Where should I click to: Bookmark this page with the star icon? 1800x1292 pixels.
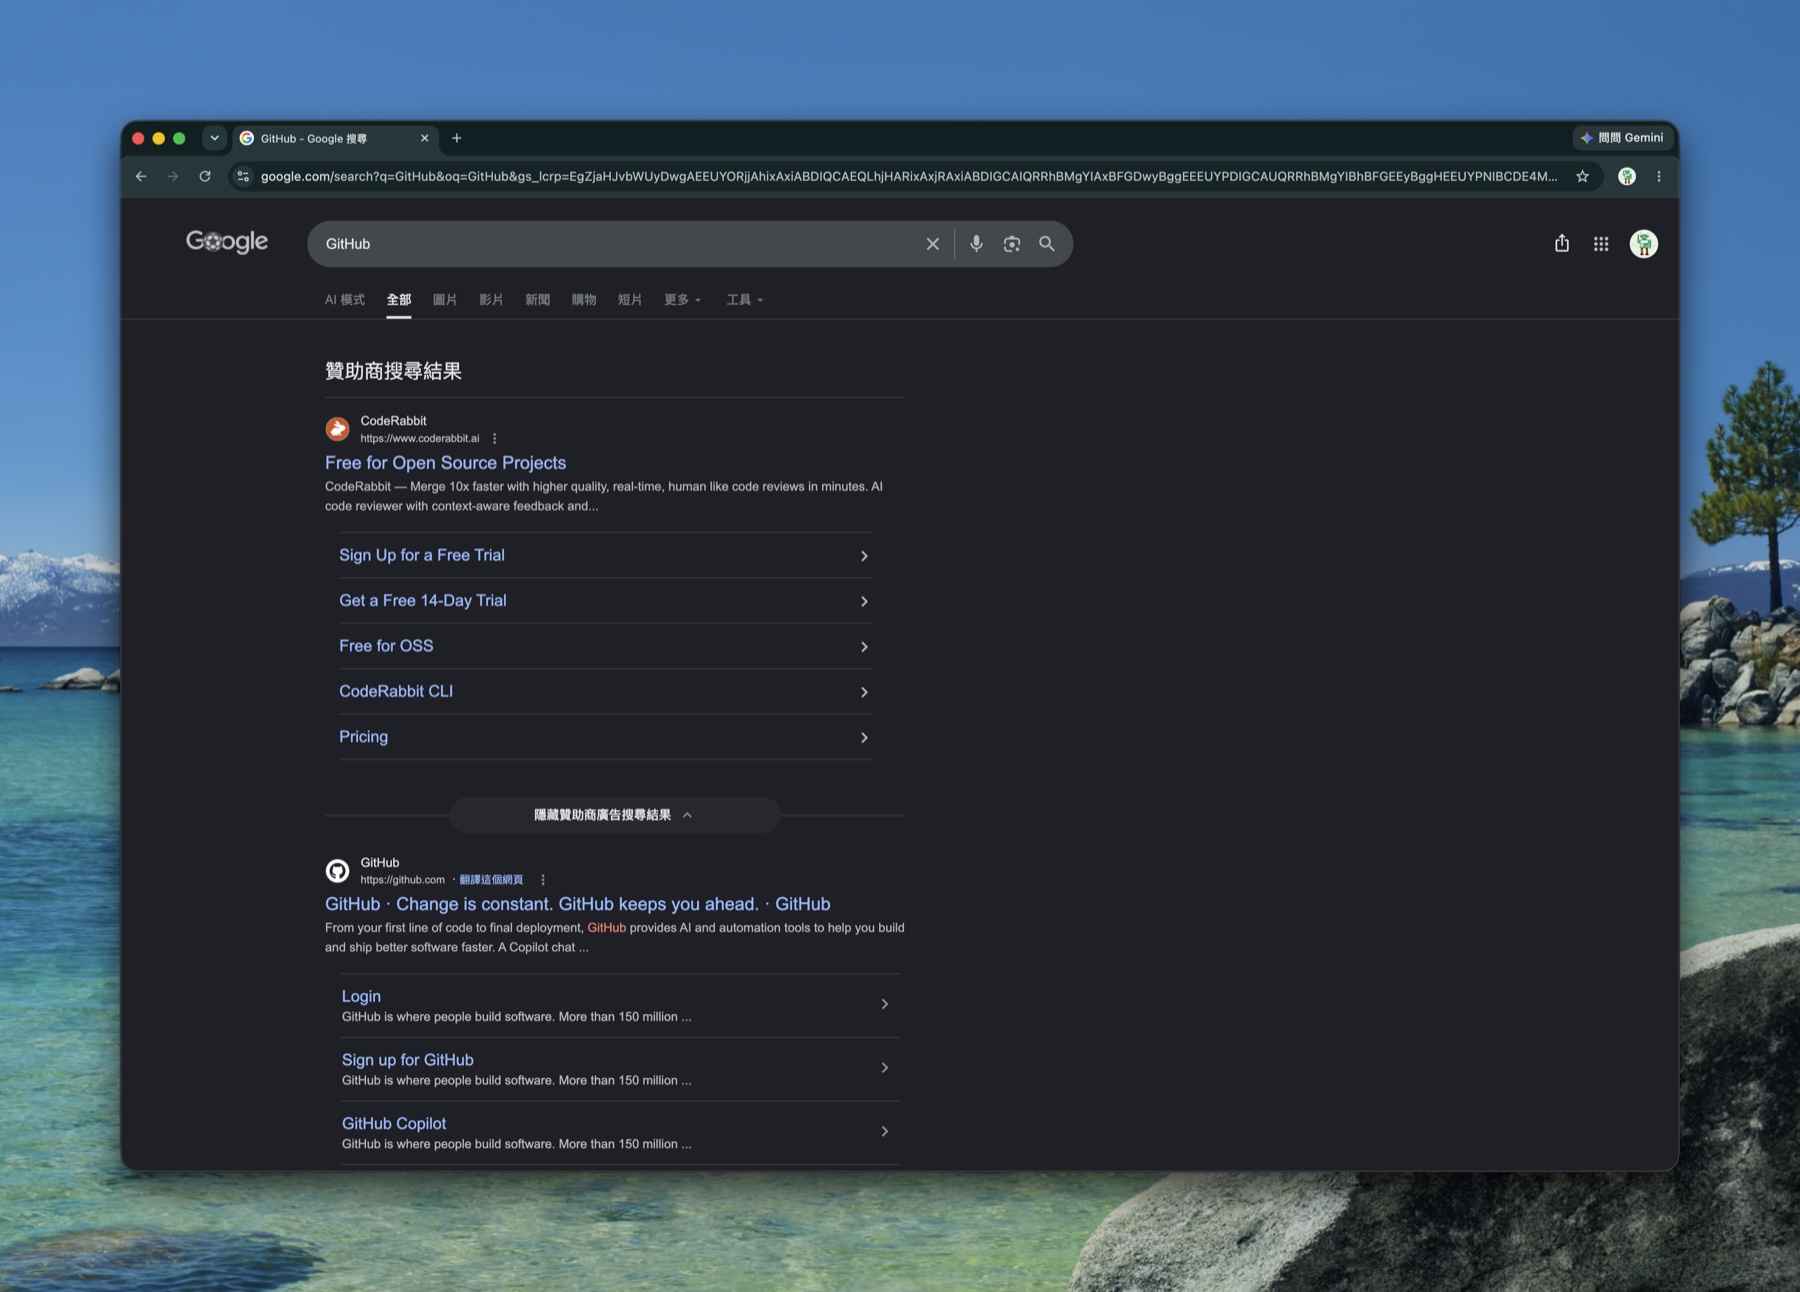[x=1582, y=176]
